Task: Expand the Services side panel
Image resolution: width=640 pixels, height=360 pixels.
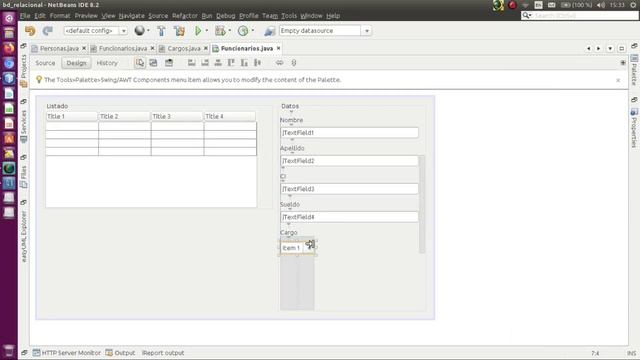Action: coord(24,126)
